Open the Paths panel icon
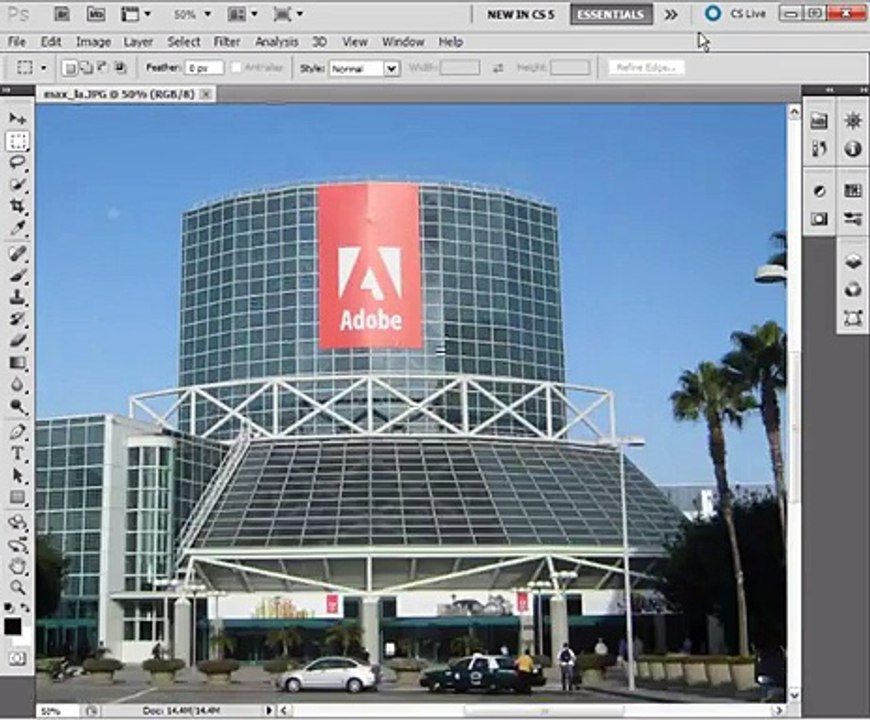 click(853, 318)
